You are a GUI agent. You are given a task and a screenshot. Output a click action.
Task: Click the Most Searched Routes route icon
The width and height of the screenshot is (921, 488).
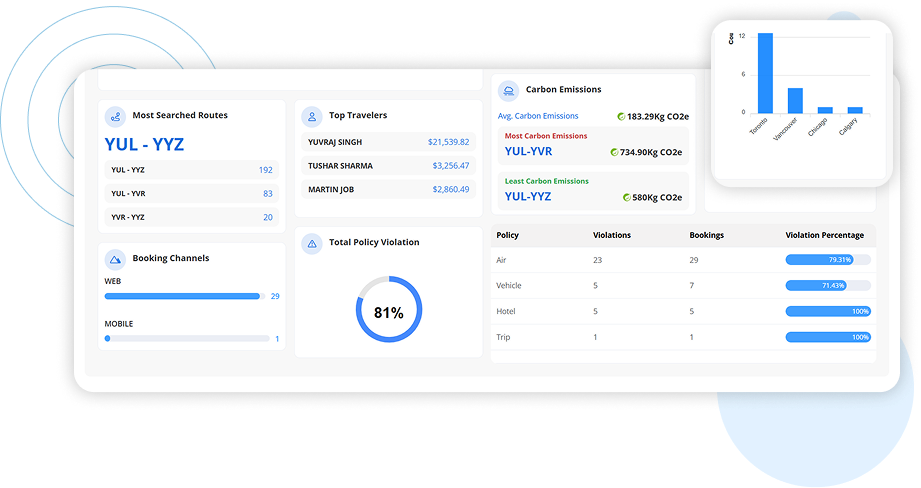tap(116, 116)
